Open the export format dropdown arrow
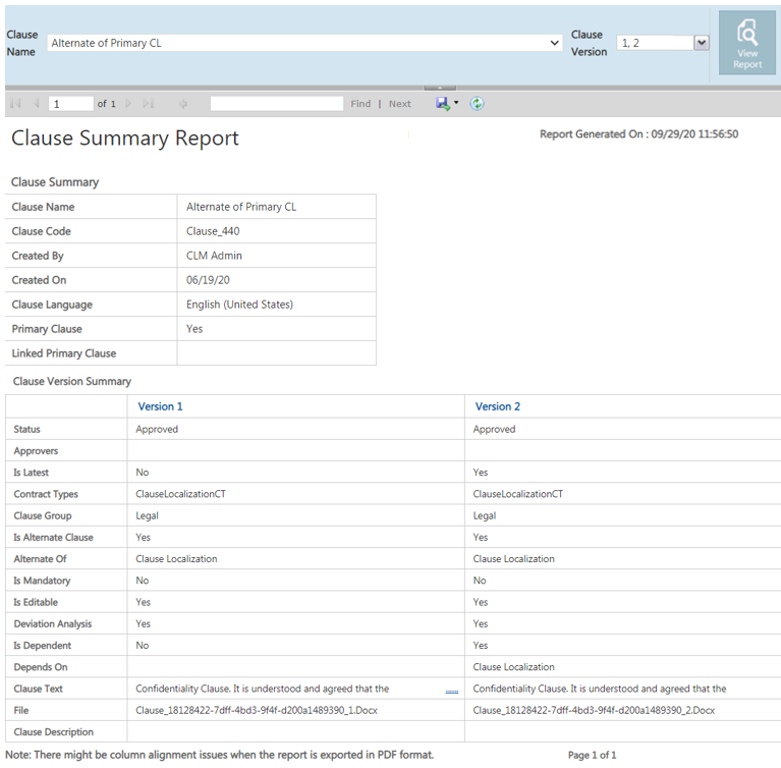The width and height of the screenshot is (781, 768). [x=456, y=103]
